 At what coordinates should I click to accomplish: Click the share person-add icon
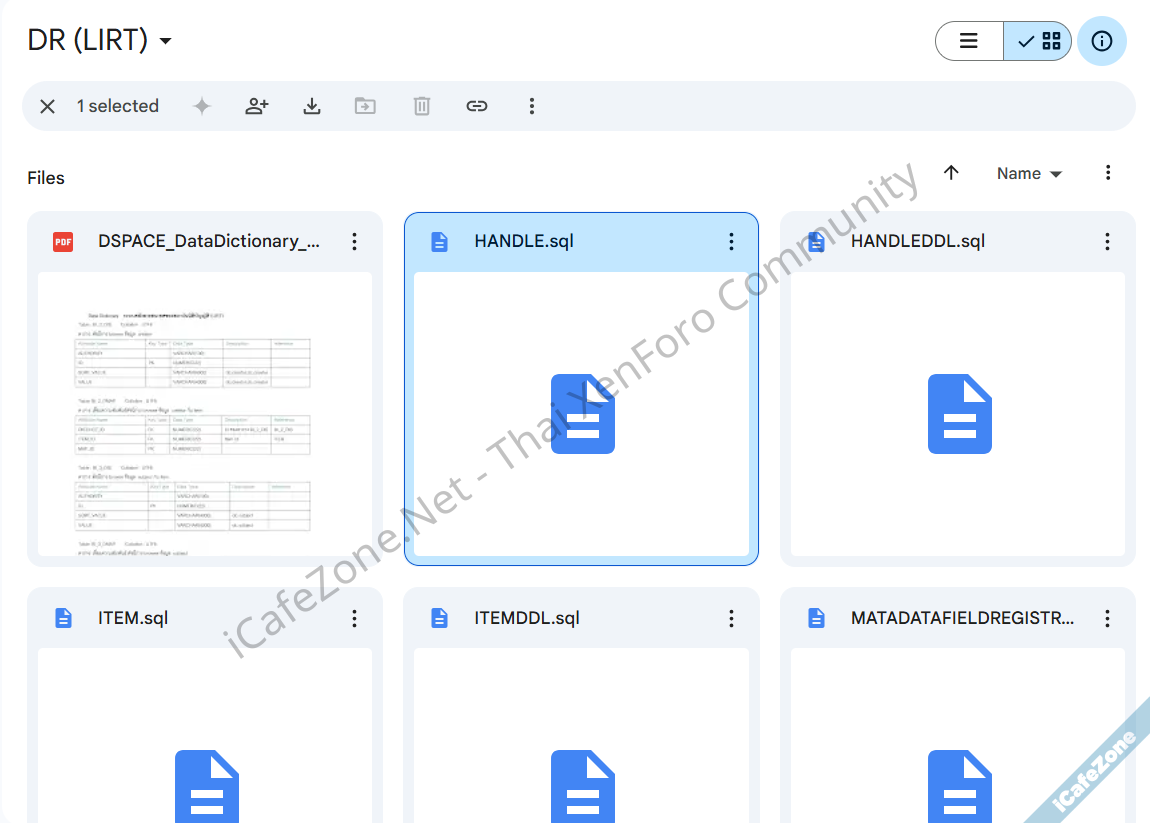(257, 106)
